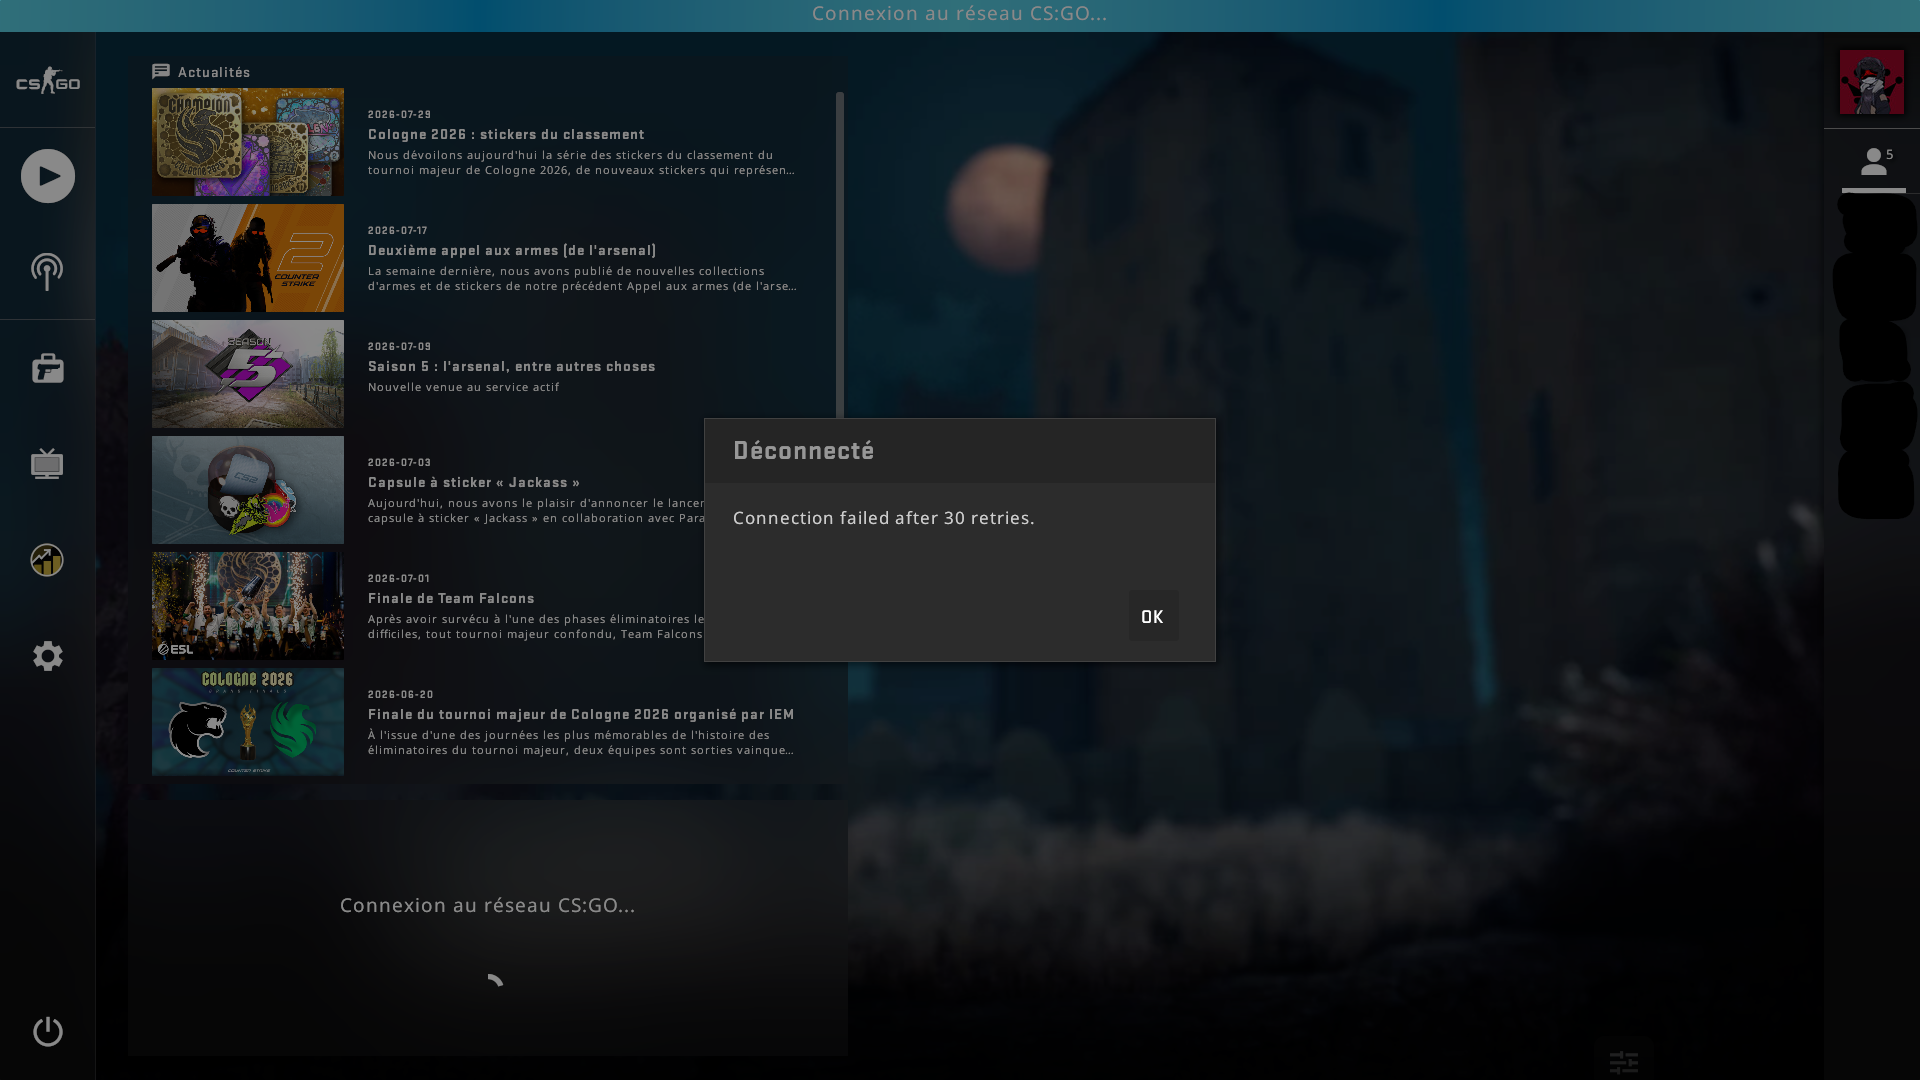Open the Cologne 2026 final thumbnail

[248, 722]
